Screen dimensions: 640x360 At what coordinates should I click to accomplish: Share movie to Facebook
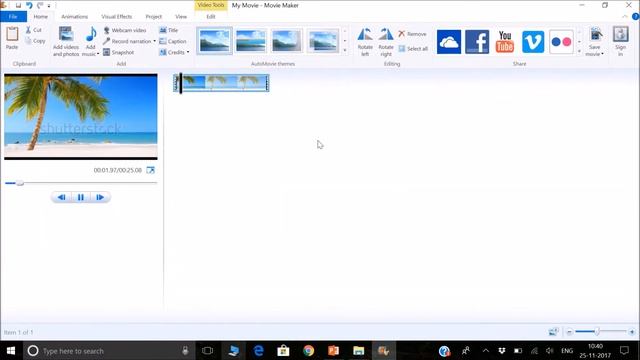[477, 42]
